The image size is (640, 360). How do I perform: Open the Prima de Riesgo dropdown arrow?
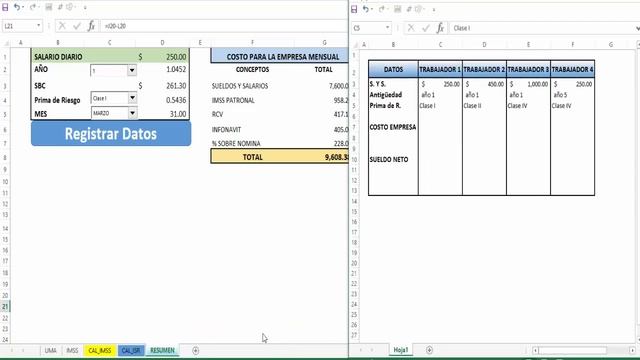click(132, 98)
